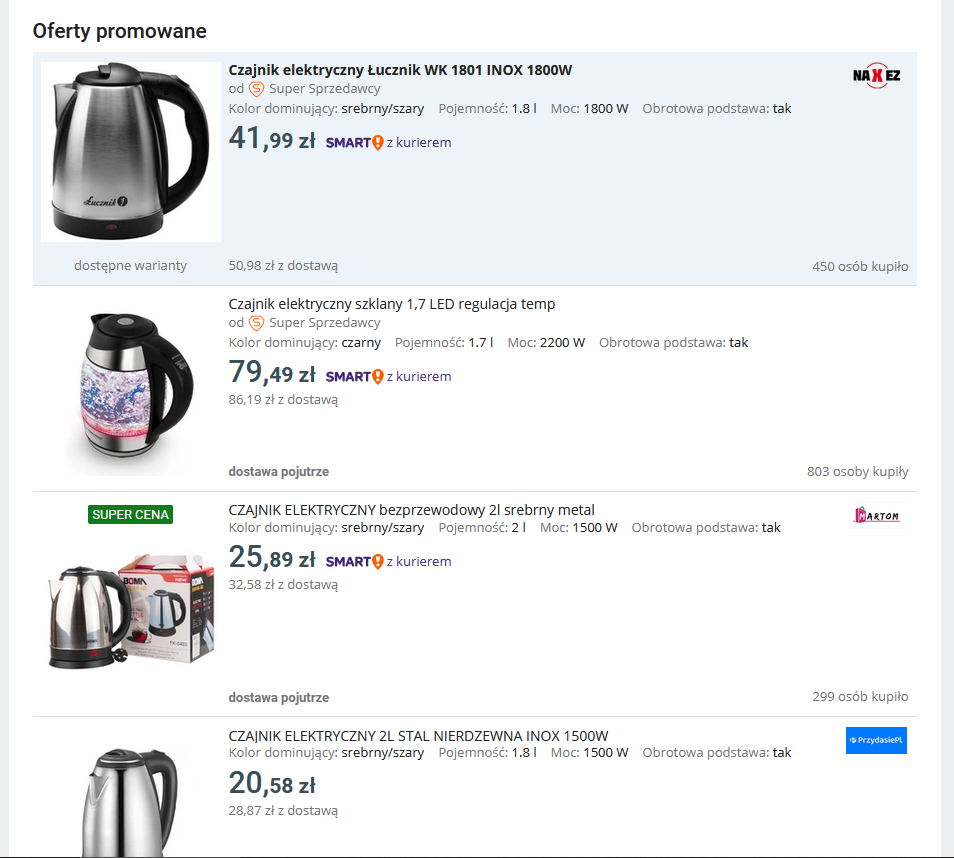
Task: Click SMART logo beside 41,99 zł price
Action: click(354, 143)
